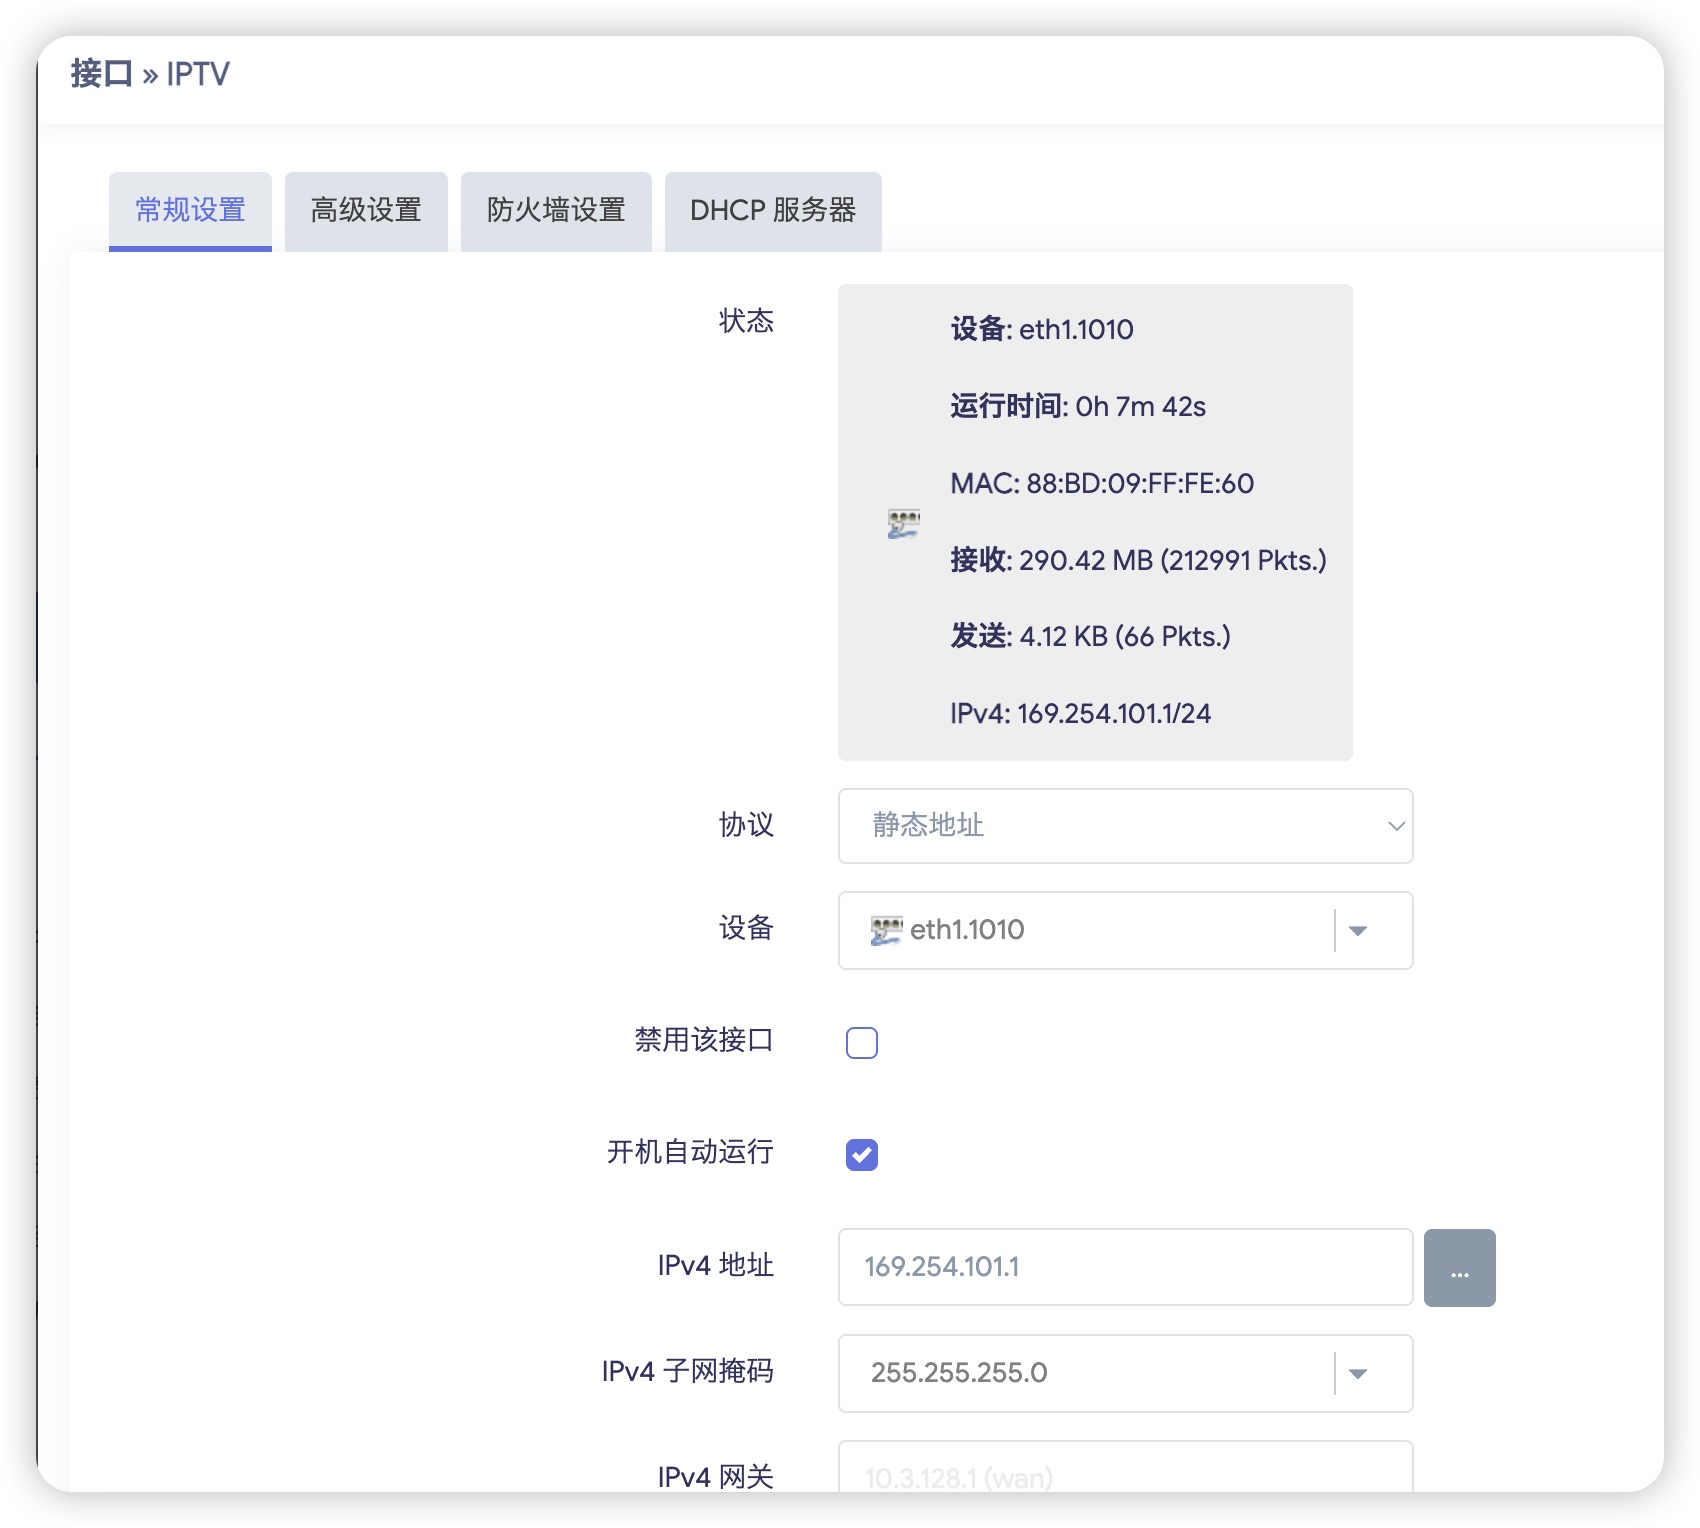Click the 接口 breadcrumb in the header

[x=101, y=74]
